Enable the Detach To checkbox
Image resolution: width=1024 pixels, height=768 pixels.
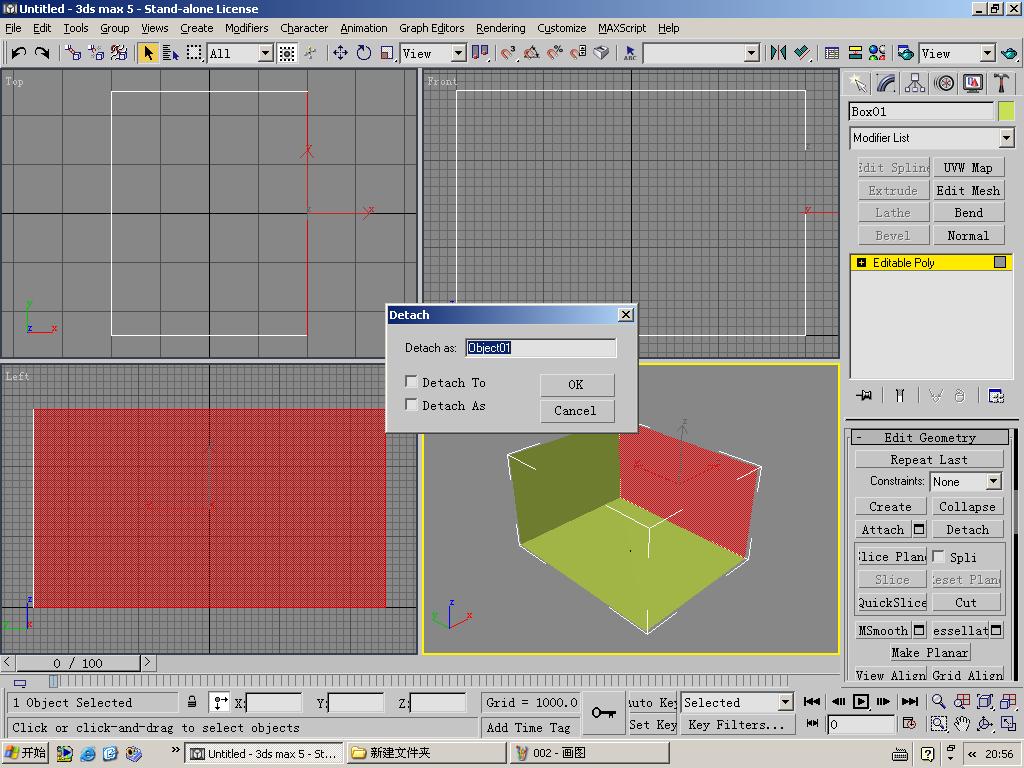[411, 382]
